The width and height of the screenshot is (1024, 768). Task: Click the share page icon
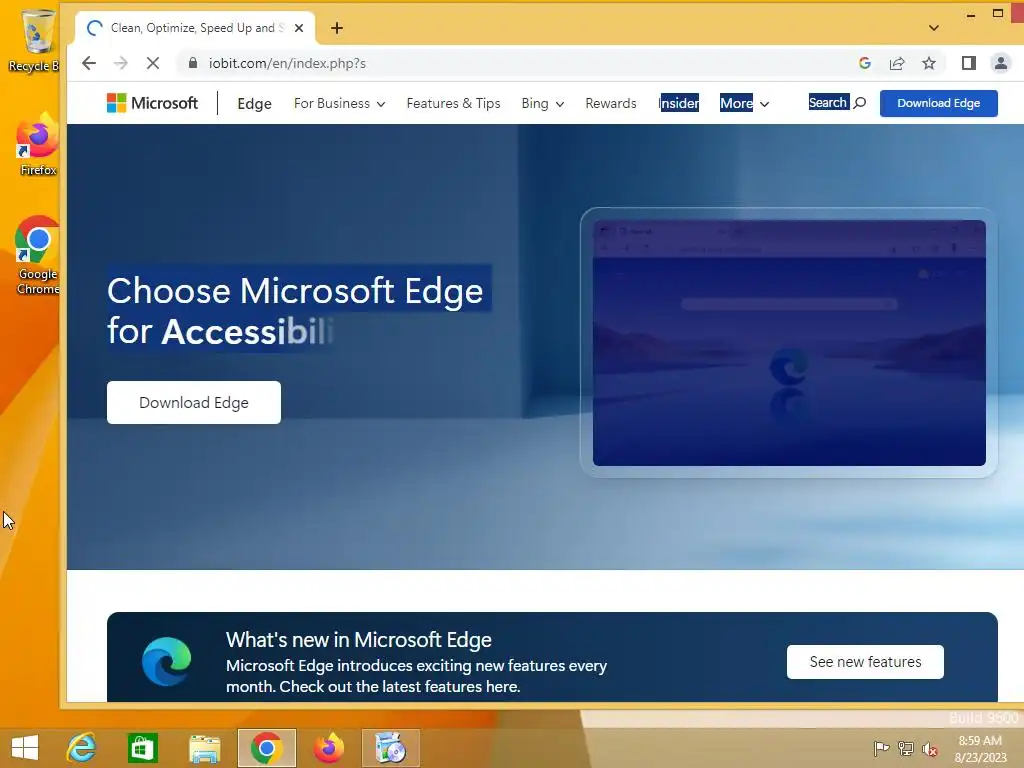click(897, 63)
